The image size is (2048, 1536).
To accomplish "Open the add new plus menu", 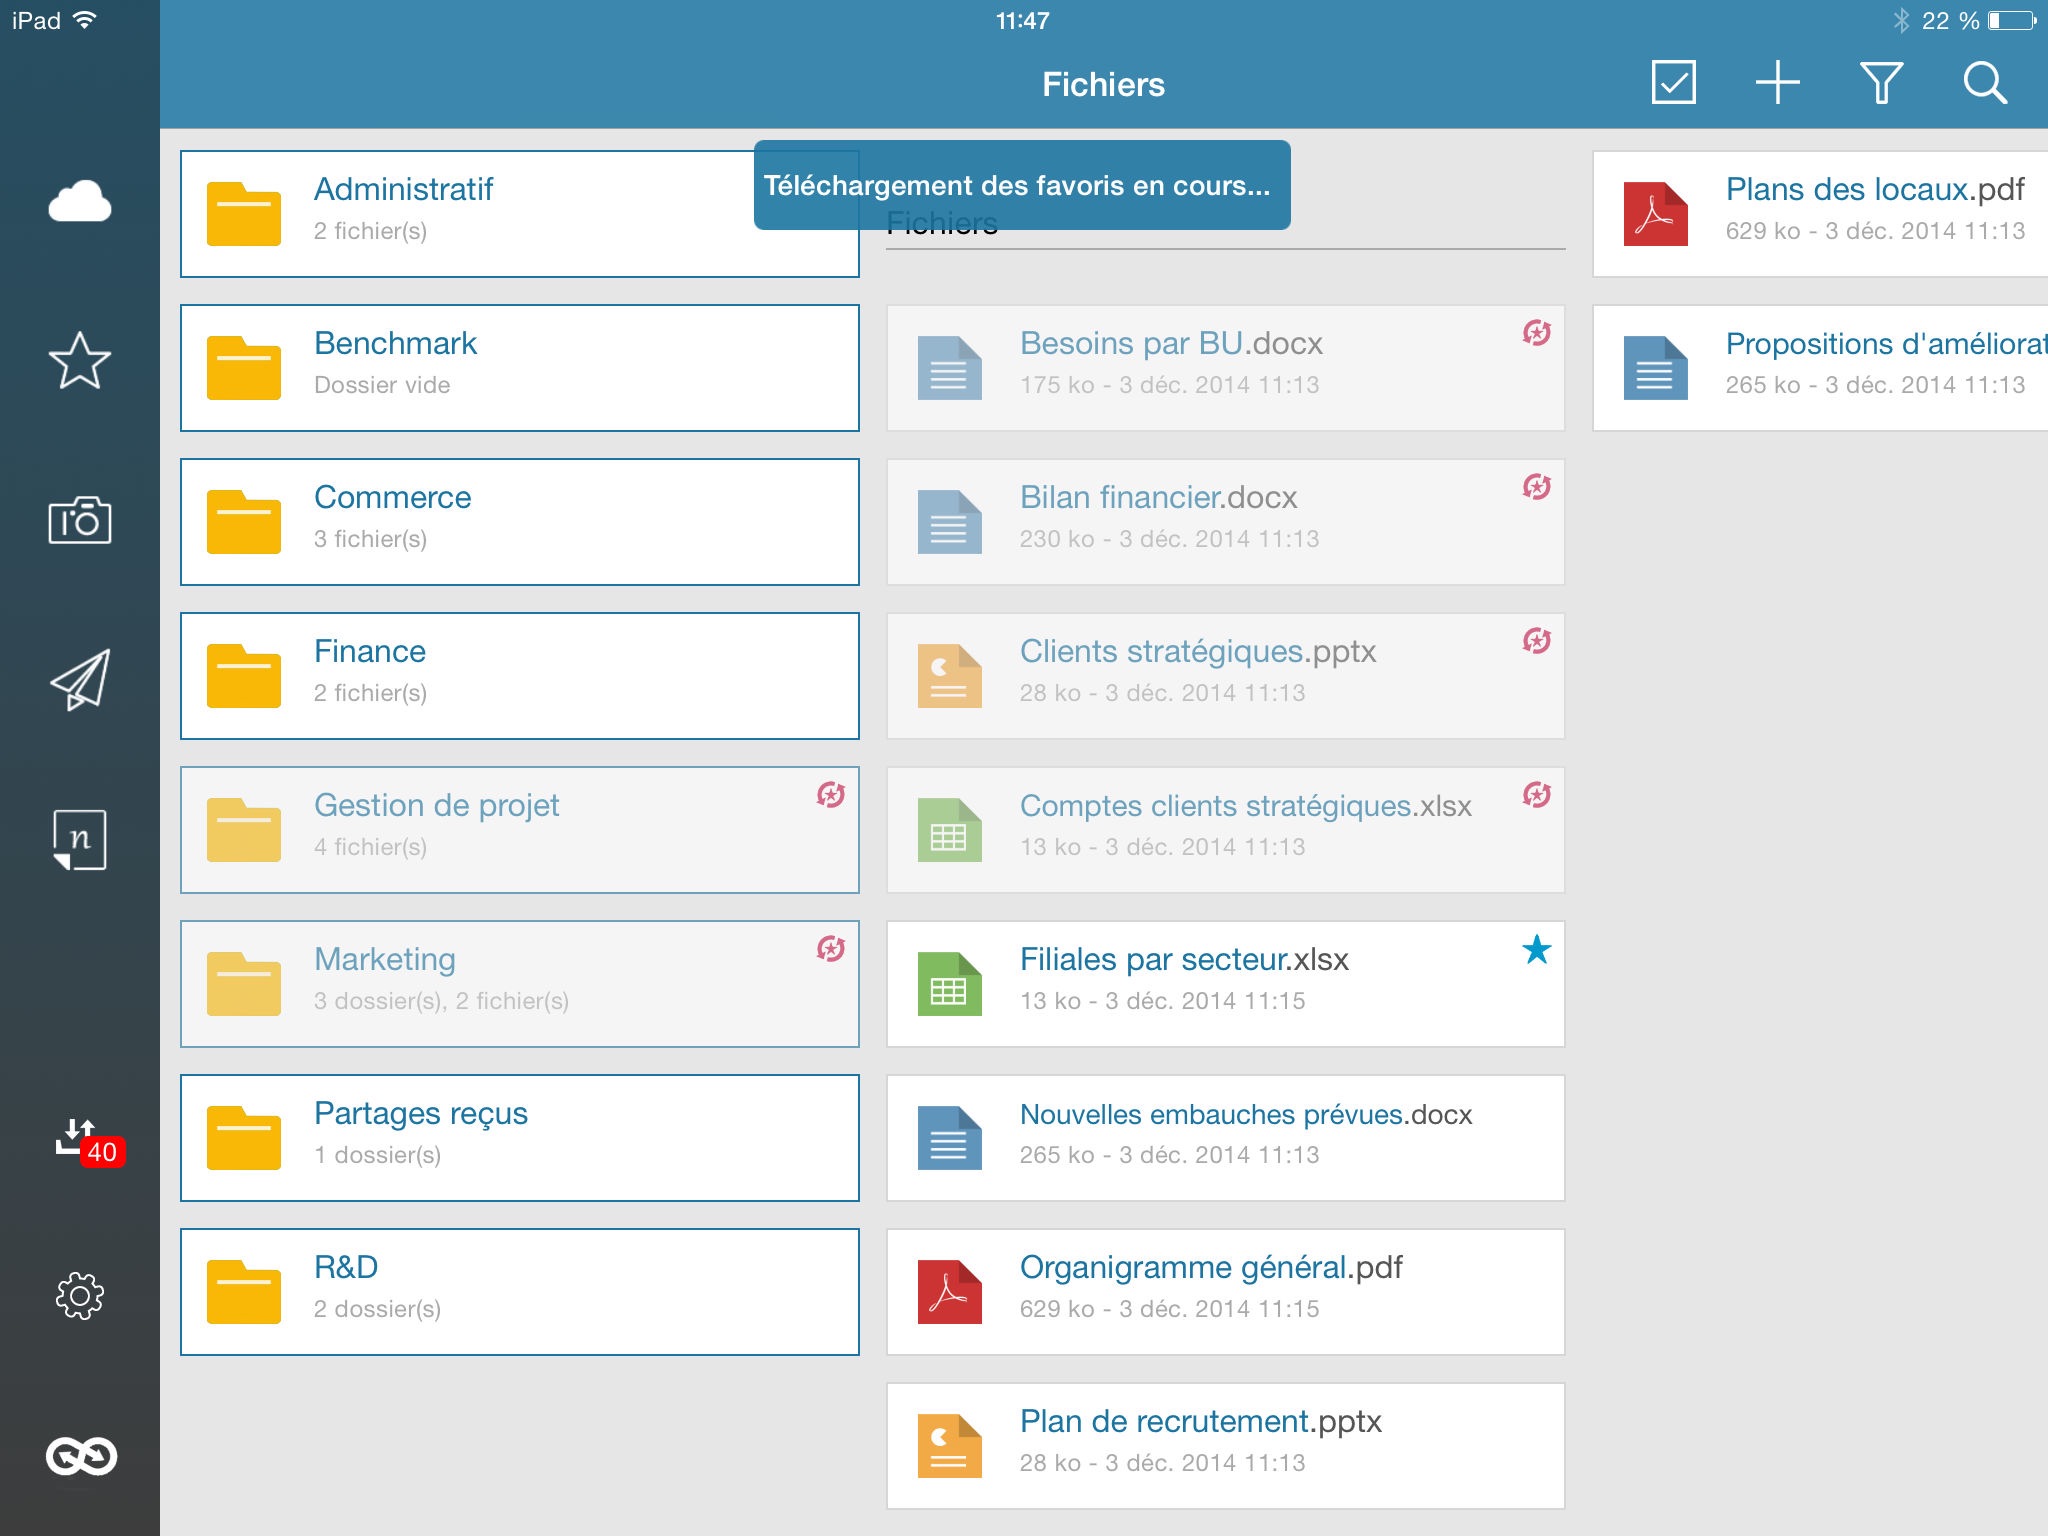I will (x=1777, y=82).
